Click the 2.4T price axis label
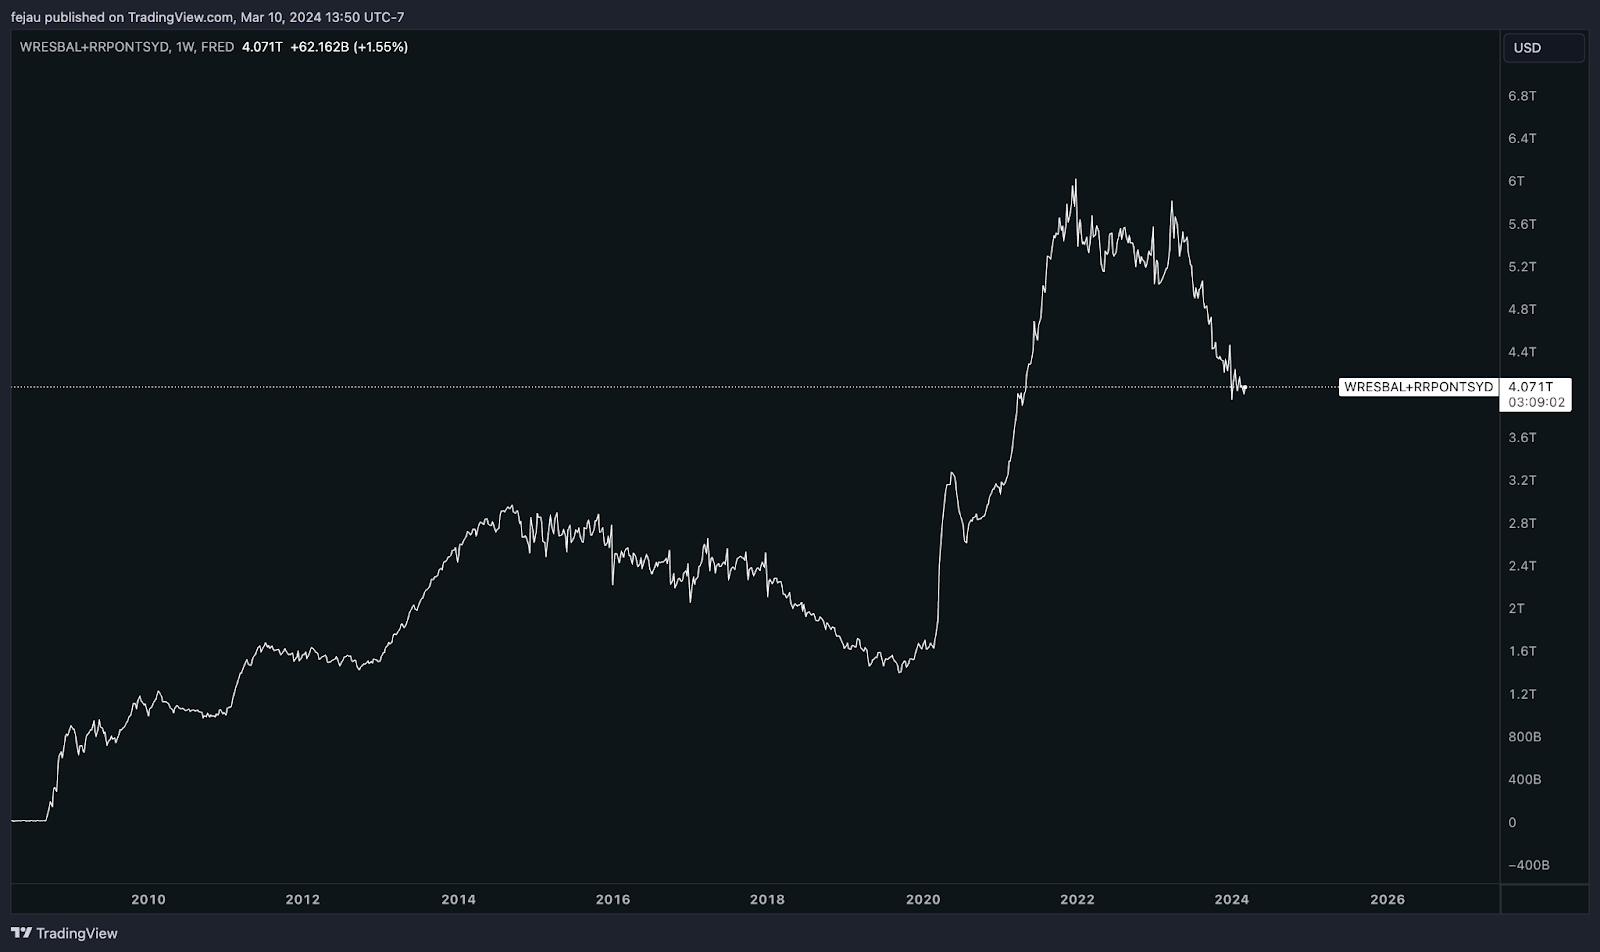Viewport: 1600px width, 952px height. point(1522,566)
